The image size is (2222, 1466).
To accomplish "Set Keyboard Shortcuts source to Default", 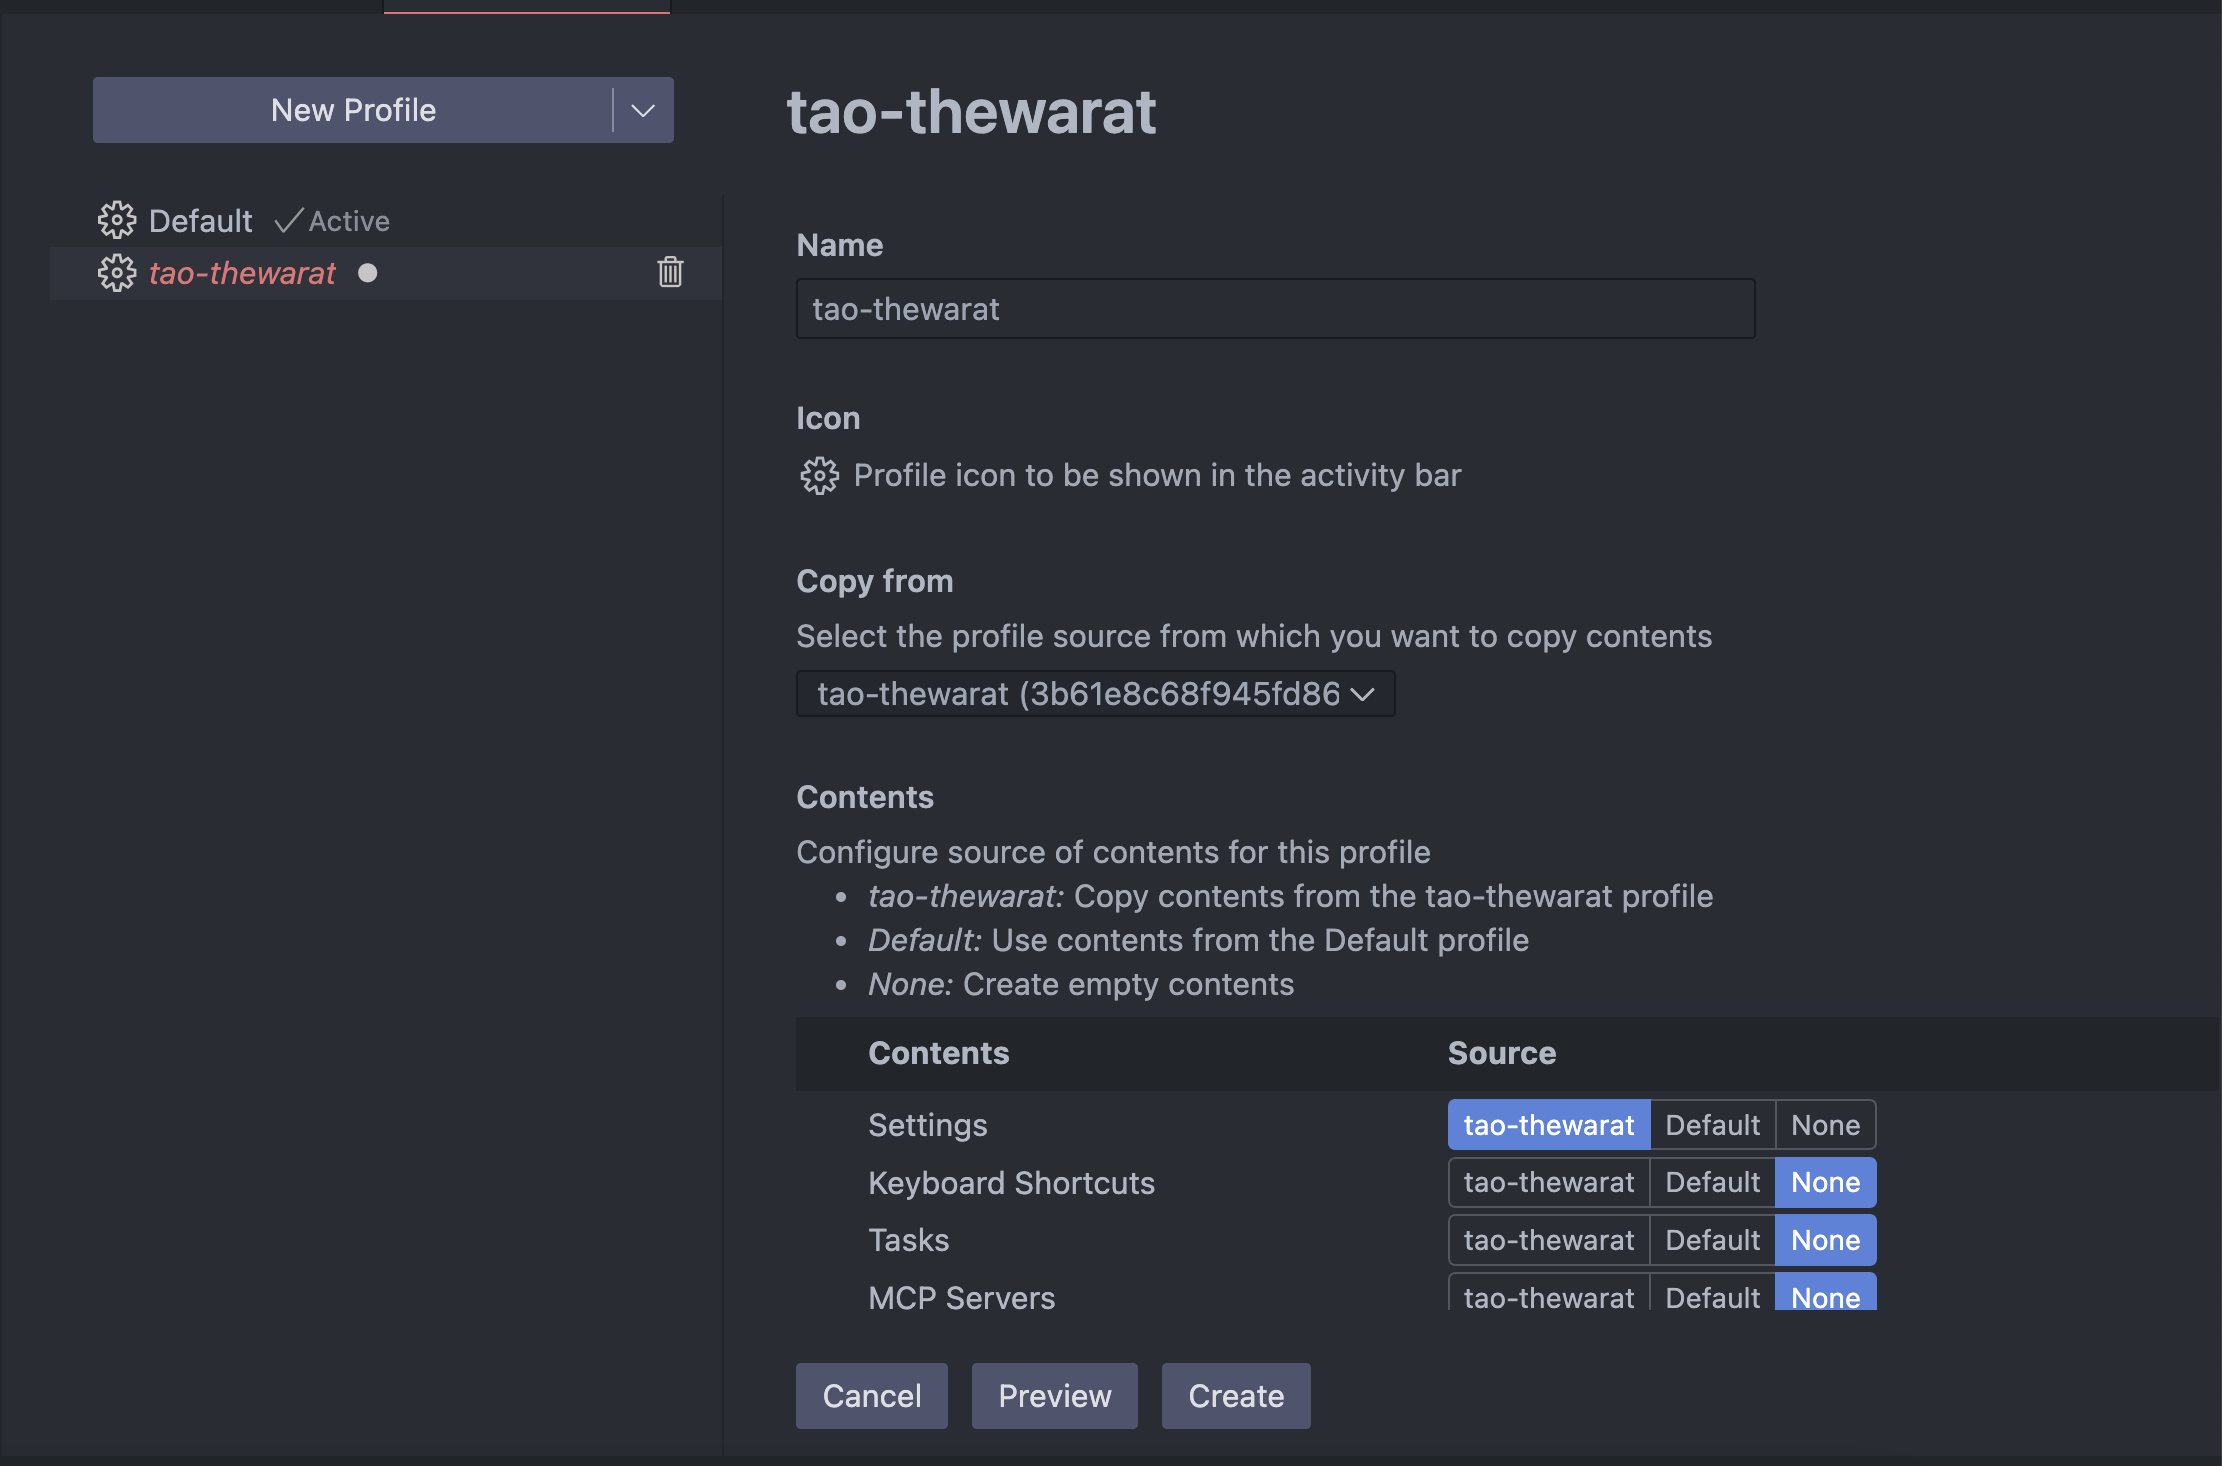I will tap(1712, 1183).
